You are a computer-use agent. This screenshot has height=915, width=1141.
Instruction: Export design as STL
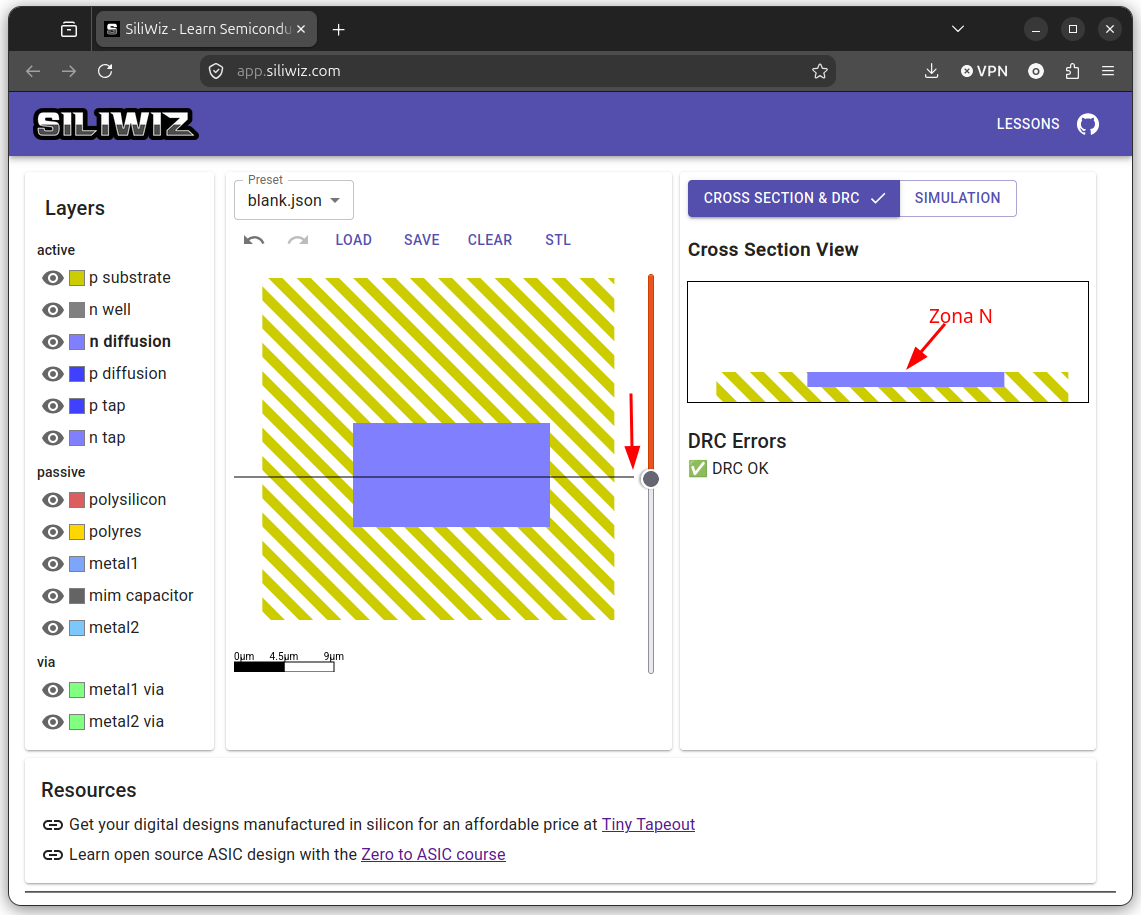point(558,240)
